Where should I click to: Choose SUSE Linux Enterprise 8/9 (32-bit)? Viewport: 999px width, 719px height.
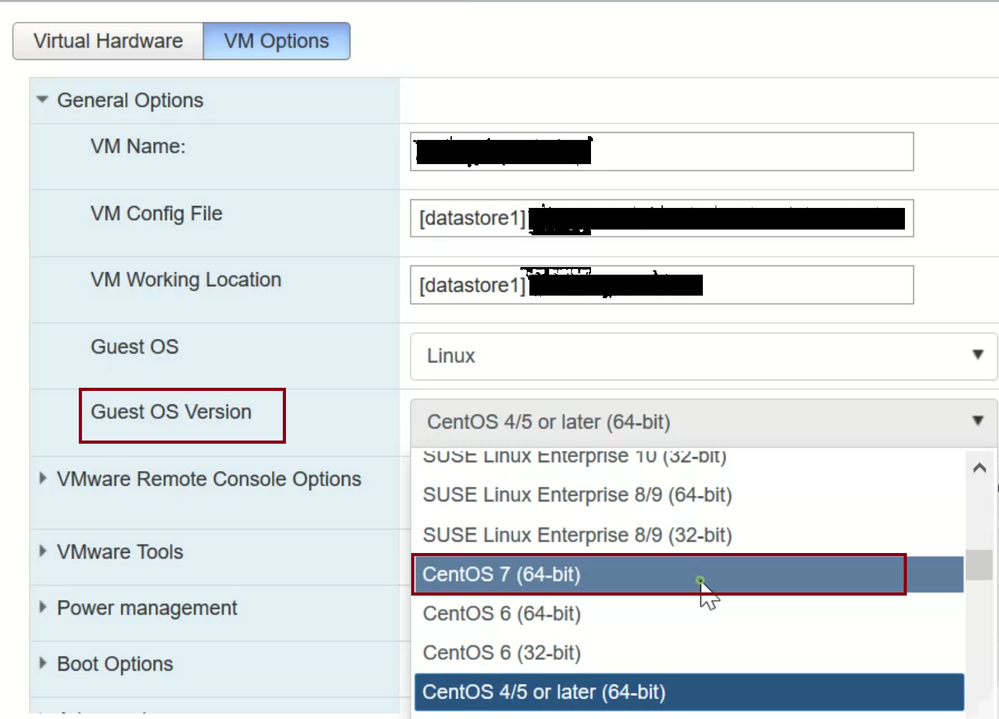pos(688,535)
